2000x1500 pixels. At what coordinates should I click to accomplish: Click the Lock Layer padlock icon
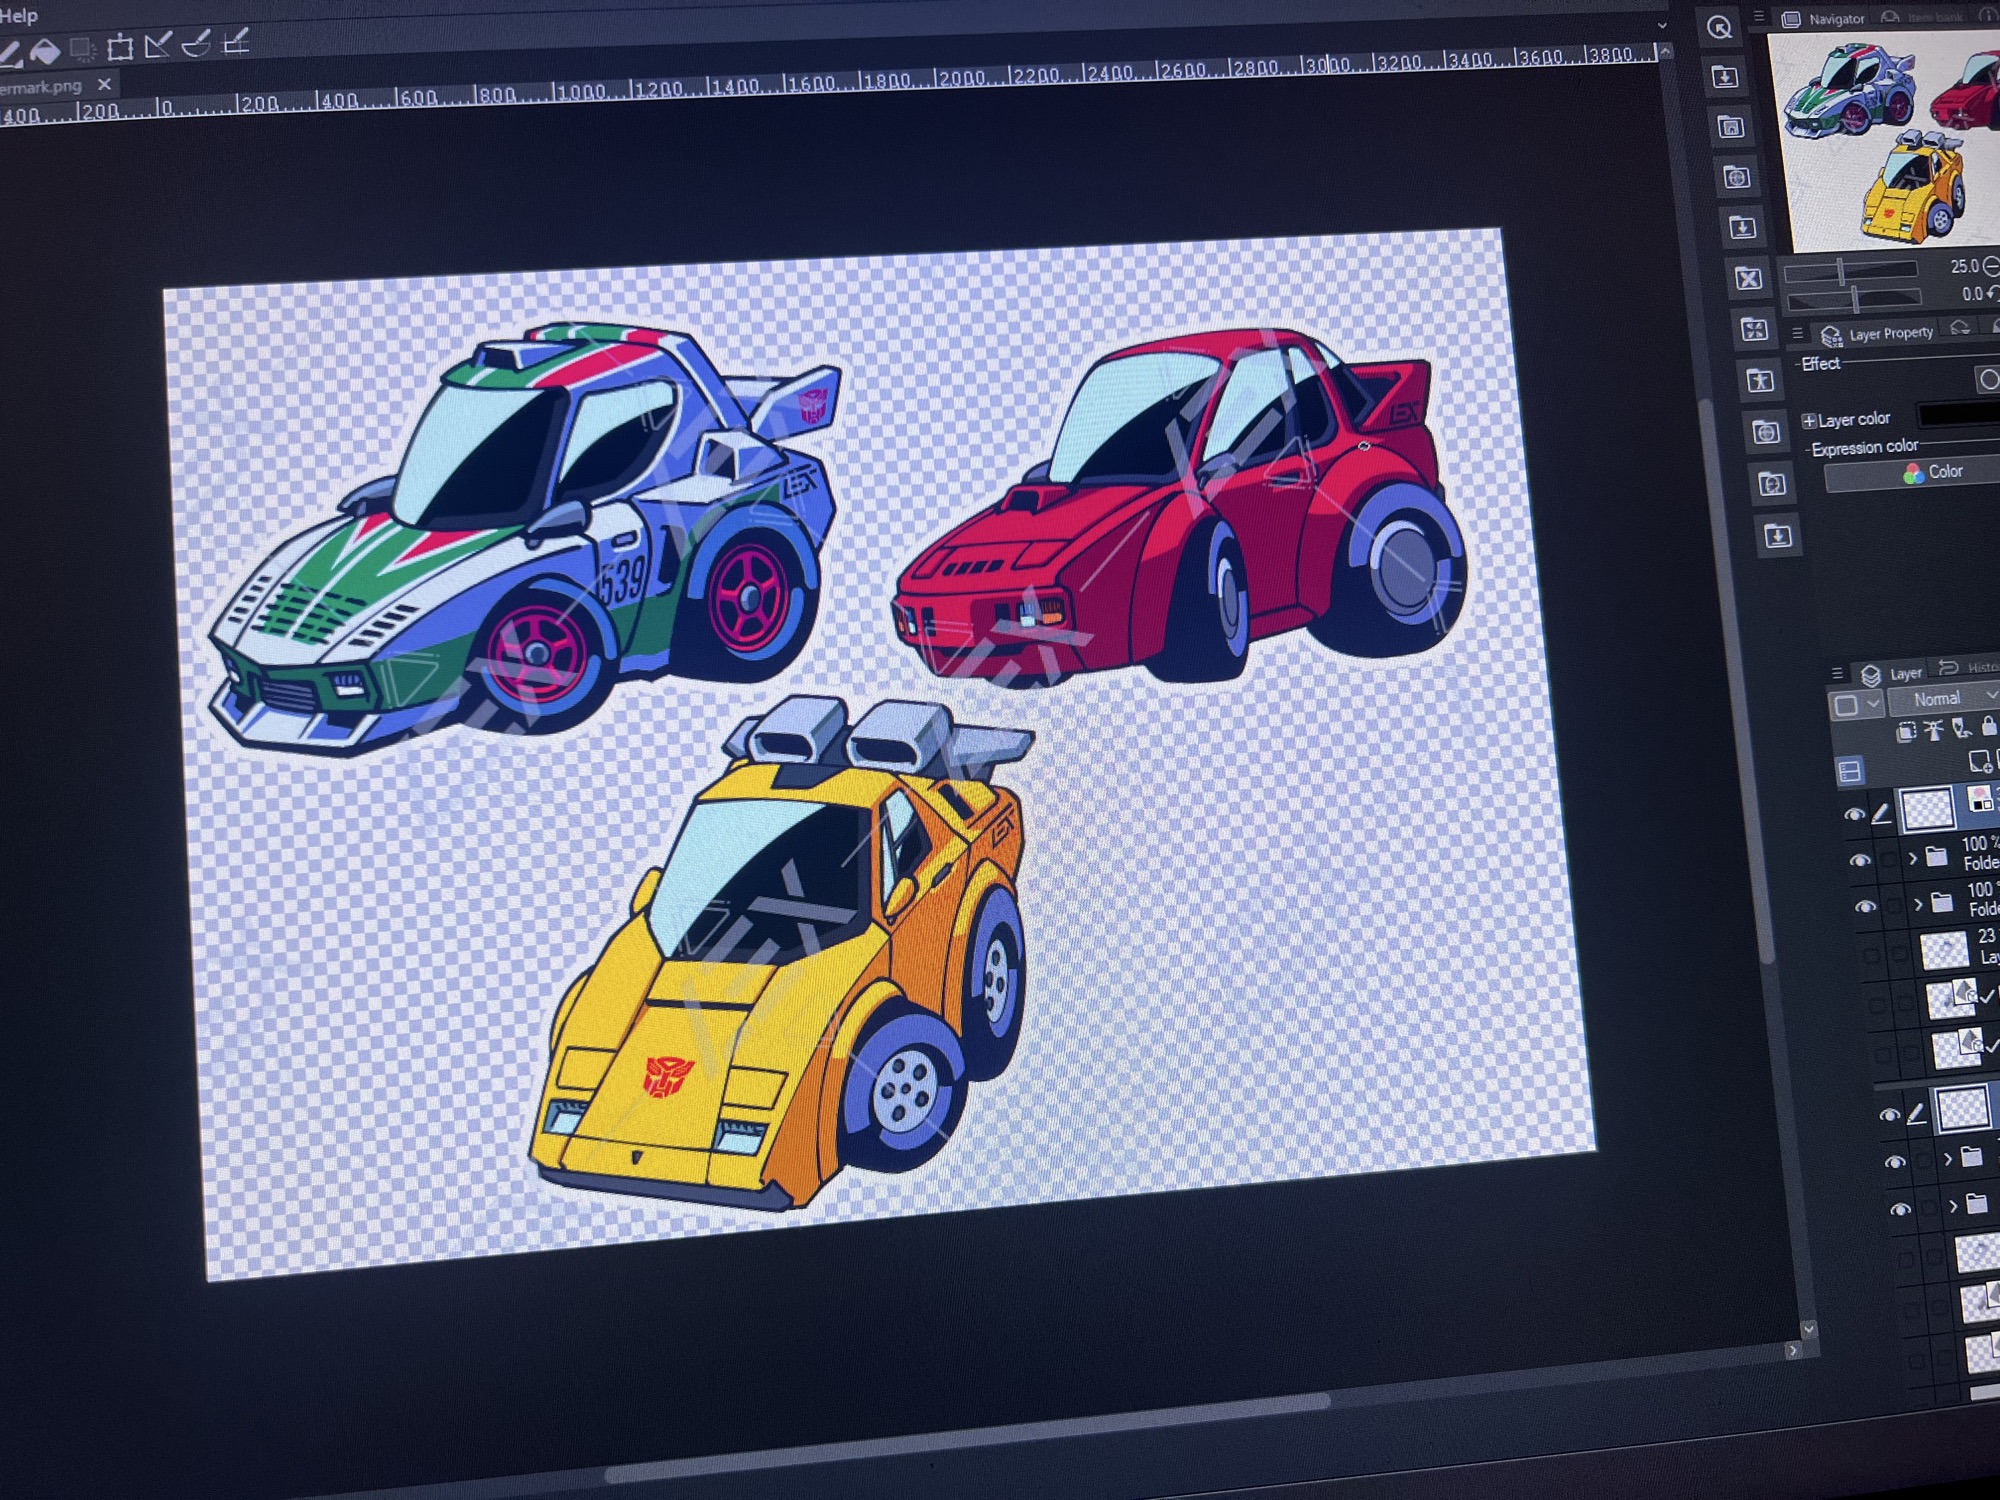pyautogui.click(x=1988, y=726)
